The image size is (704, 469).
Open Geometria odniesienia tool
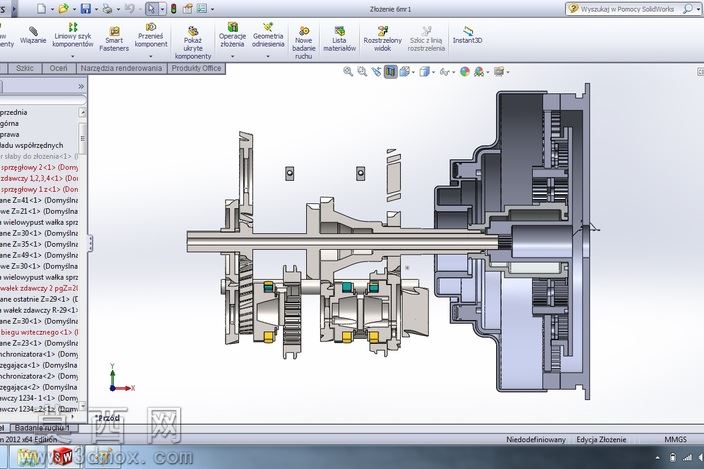pyautogui.click(x=268, y=35)
